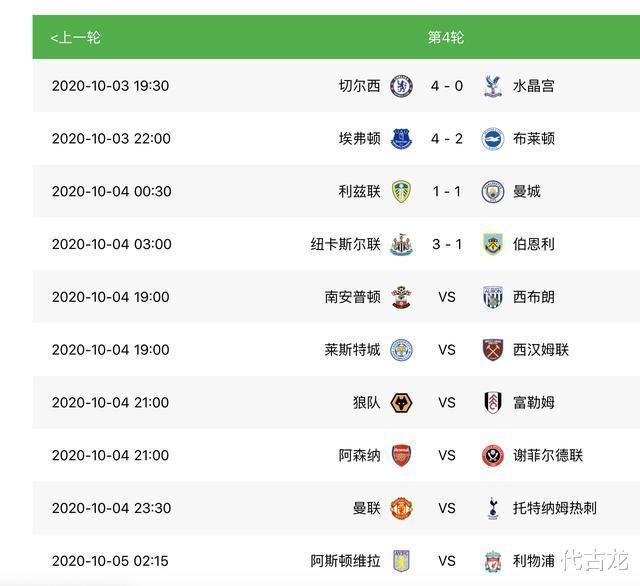Click the Burnley club crest
Screen dimensions: 640x586
493,244
